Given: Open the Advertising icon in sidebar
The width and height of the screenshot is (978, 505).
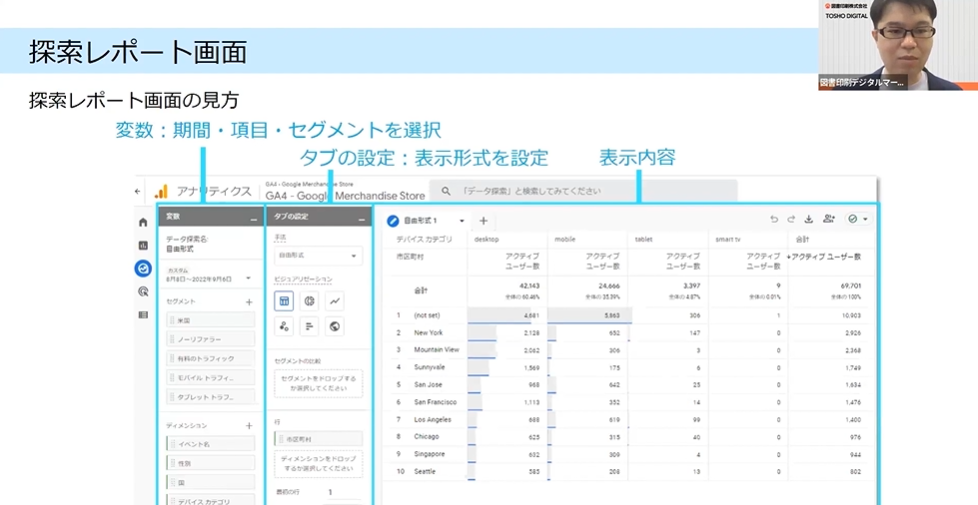Looking at the screenshot, I should (143, 291).
